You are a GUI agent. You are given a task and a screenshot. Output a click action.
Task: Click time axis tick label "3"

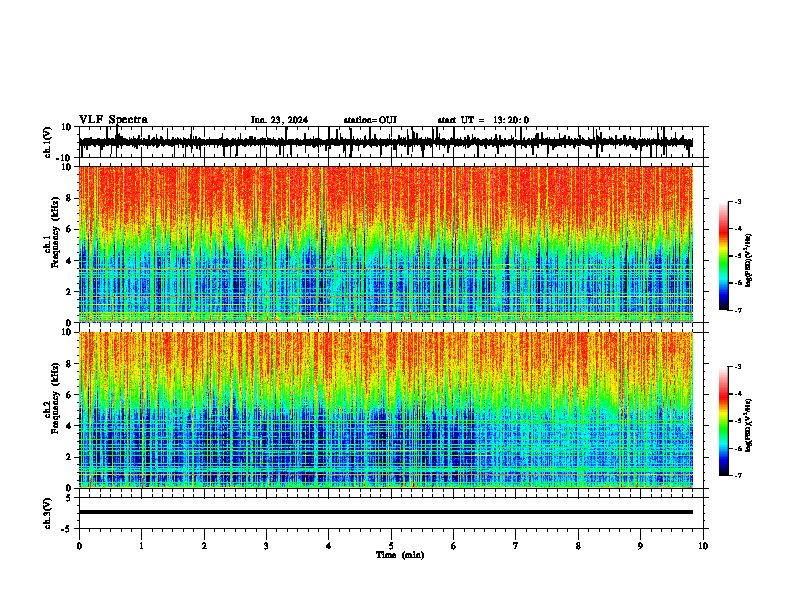266,546
